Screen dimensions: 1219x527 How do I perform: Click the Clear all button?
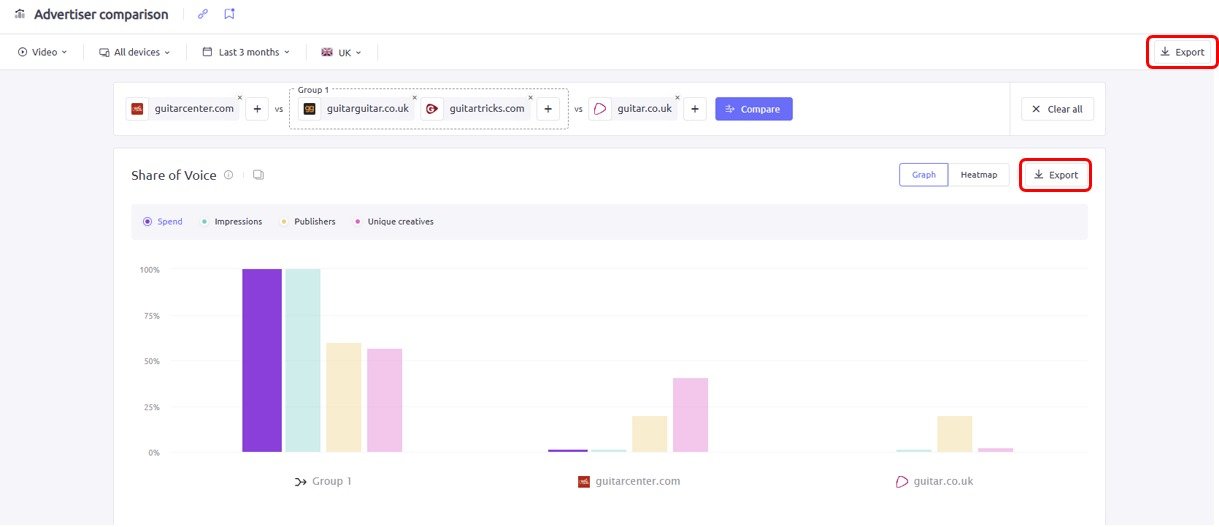coord(1057,109)
